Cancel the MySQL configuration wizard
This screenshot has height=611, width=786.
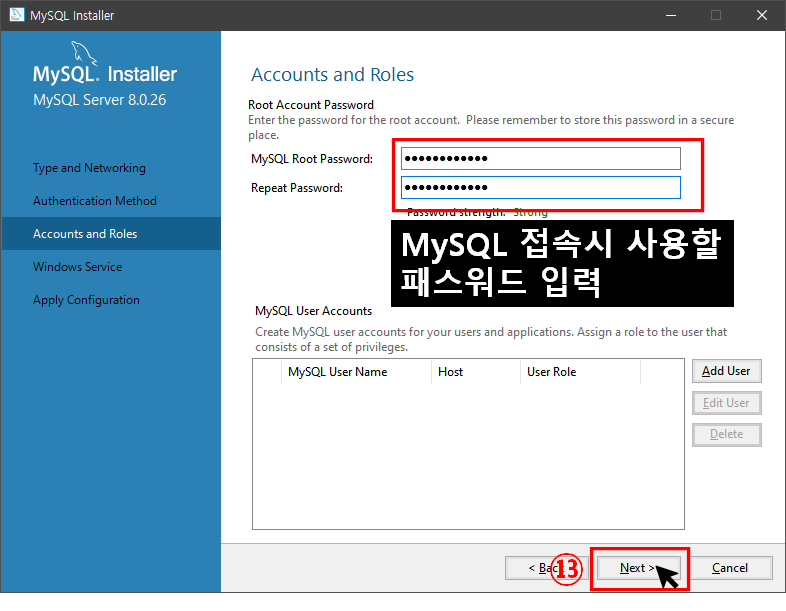click(730, 568)
